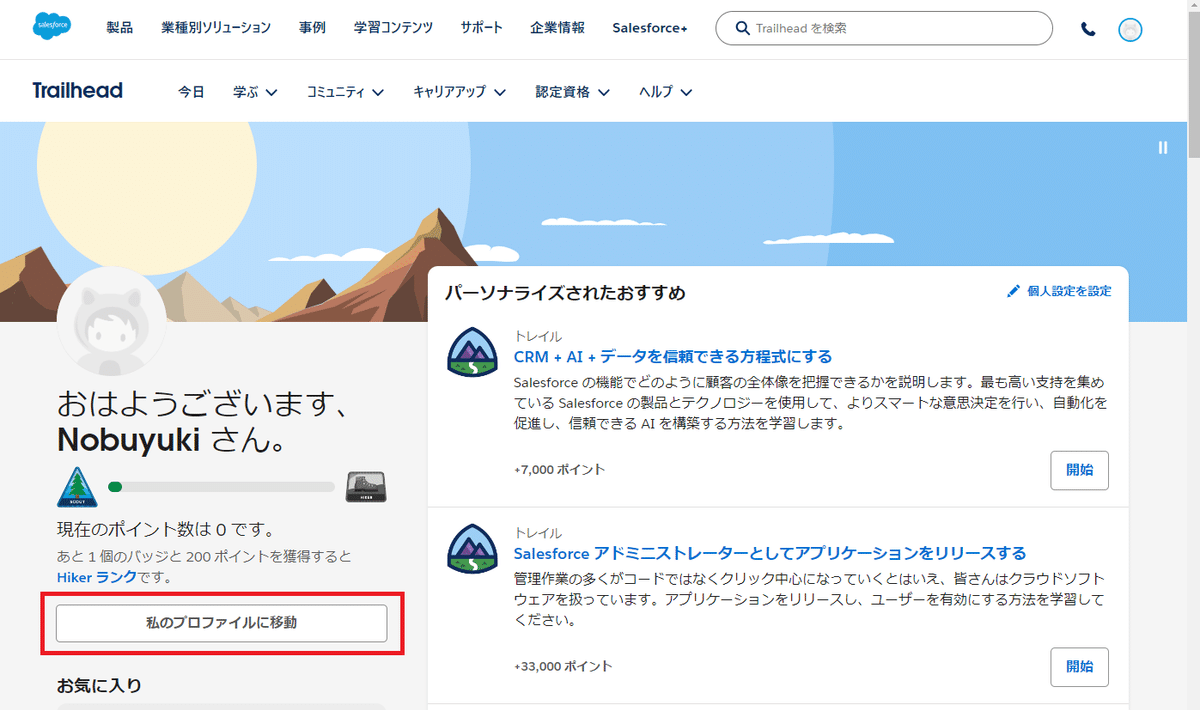Expand the コミュニティ dropdown menu
Image resolution: width=1200 pixels, height=710 pixels.
(345, 92)
